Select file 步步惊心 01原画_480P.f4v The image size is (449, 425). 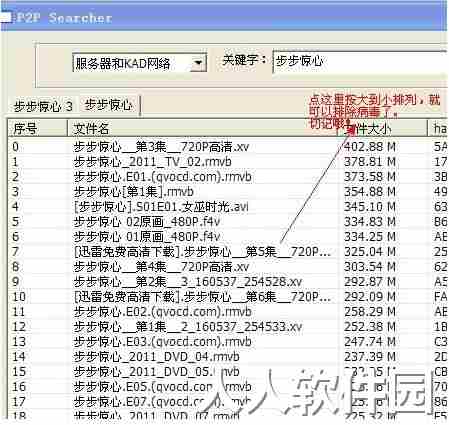pyautogui.click(x=147, y=237)
